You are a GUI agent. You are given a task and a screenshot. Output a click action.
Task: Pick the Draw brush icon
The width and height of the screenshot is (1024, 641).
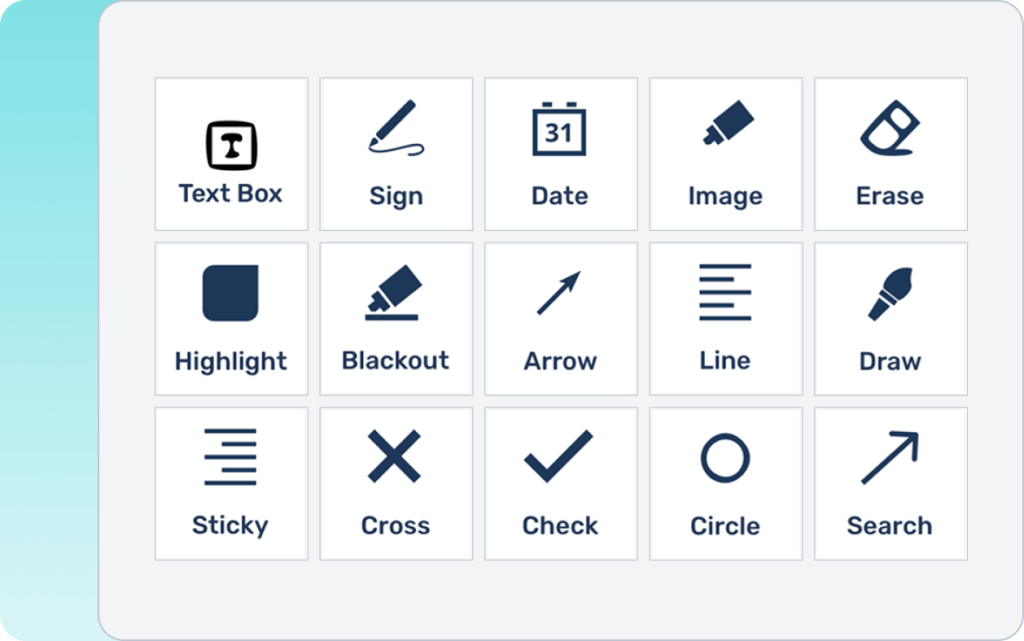click(x=889, y=293)
